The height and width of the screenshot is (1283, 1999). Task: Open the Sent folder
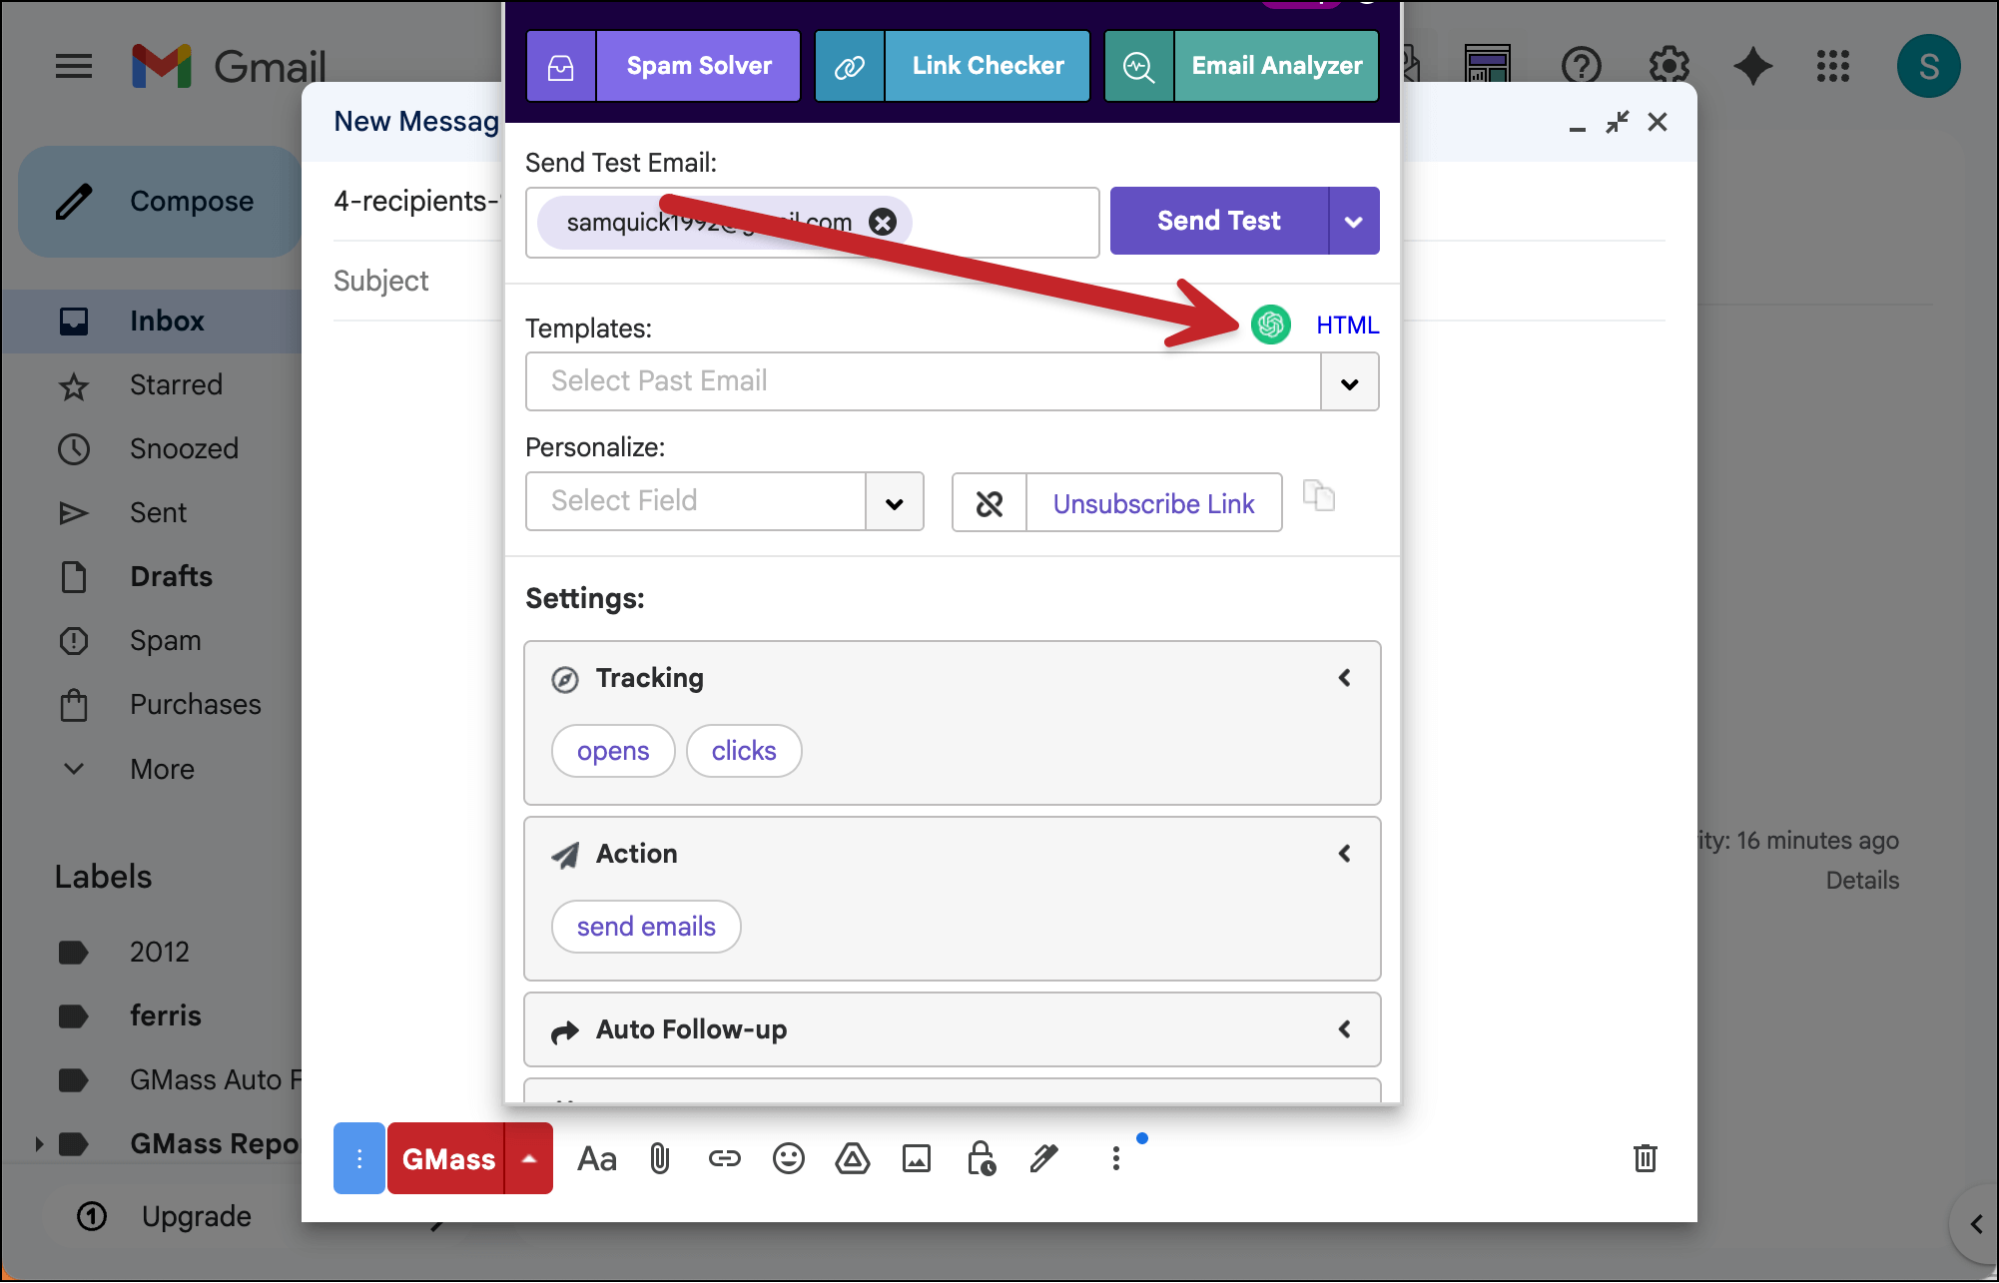[158, 513]
